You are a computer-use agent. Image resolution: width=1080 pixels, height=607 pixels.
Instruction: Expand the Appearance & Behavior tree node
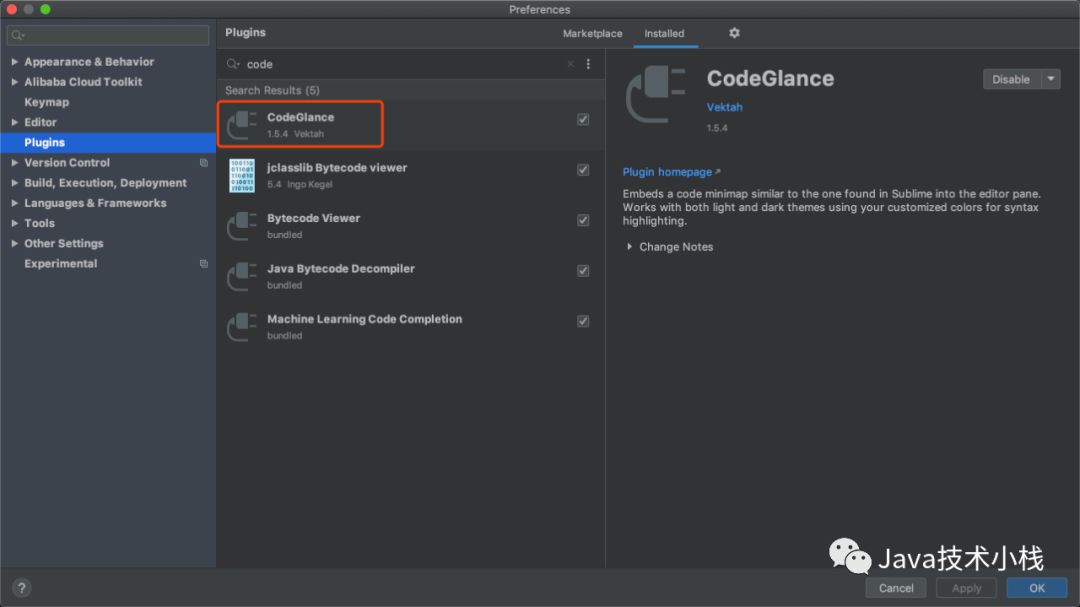(x=15, y=62)
